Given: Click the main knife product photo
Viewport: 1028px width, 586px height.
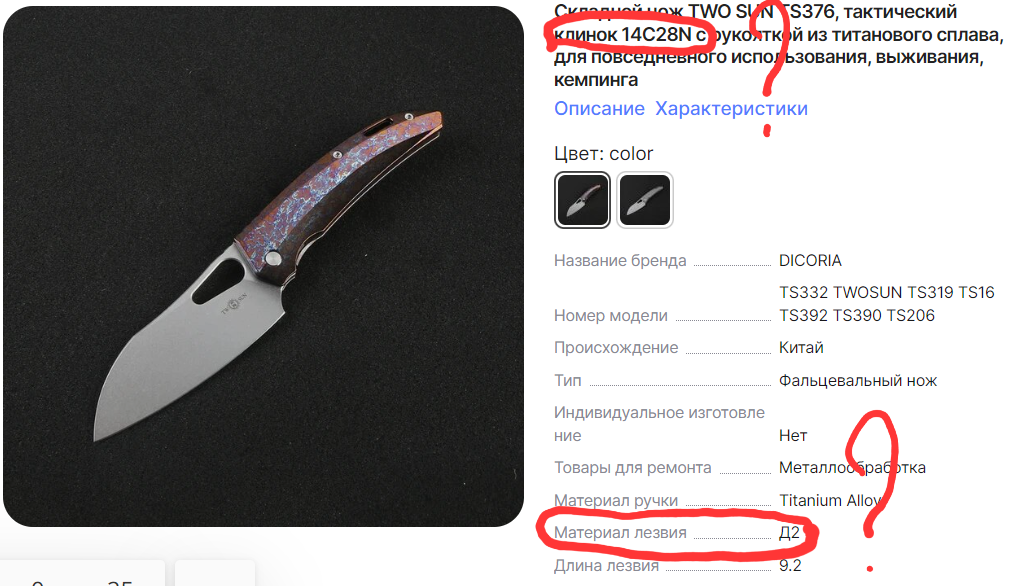Looking at the screenshot, I should [264, 266].
